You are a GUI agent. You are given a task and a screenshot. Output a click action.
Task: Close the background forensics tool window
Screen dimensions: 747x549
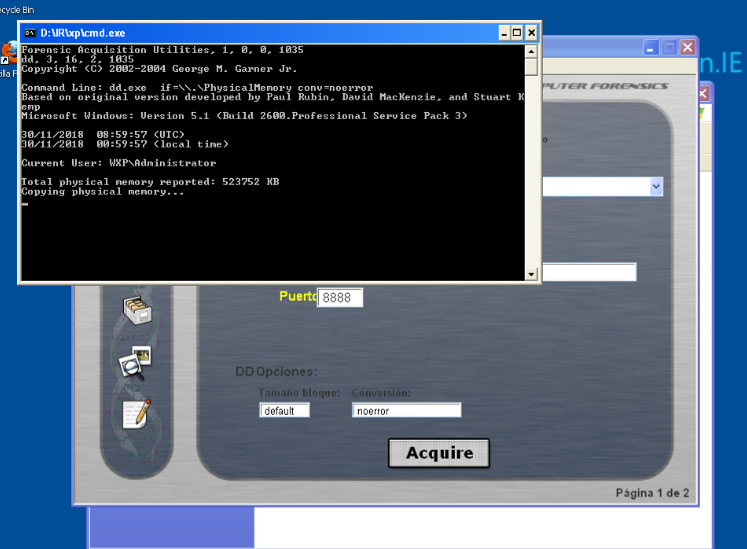(687, 47)
